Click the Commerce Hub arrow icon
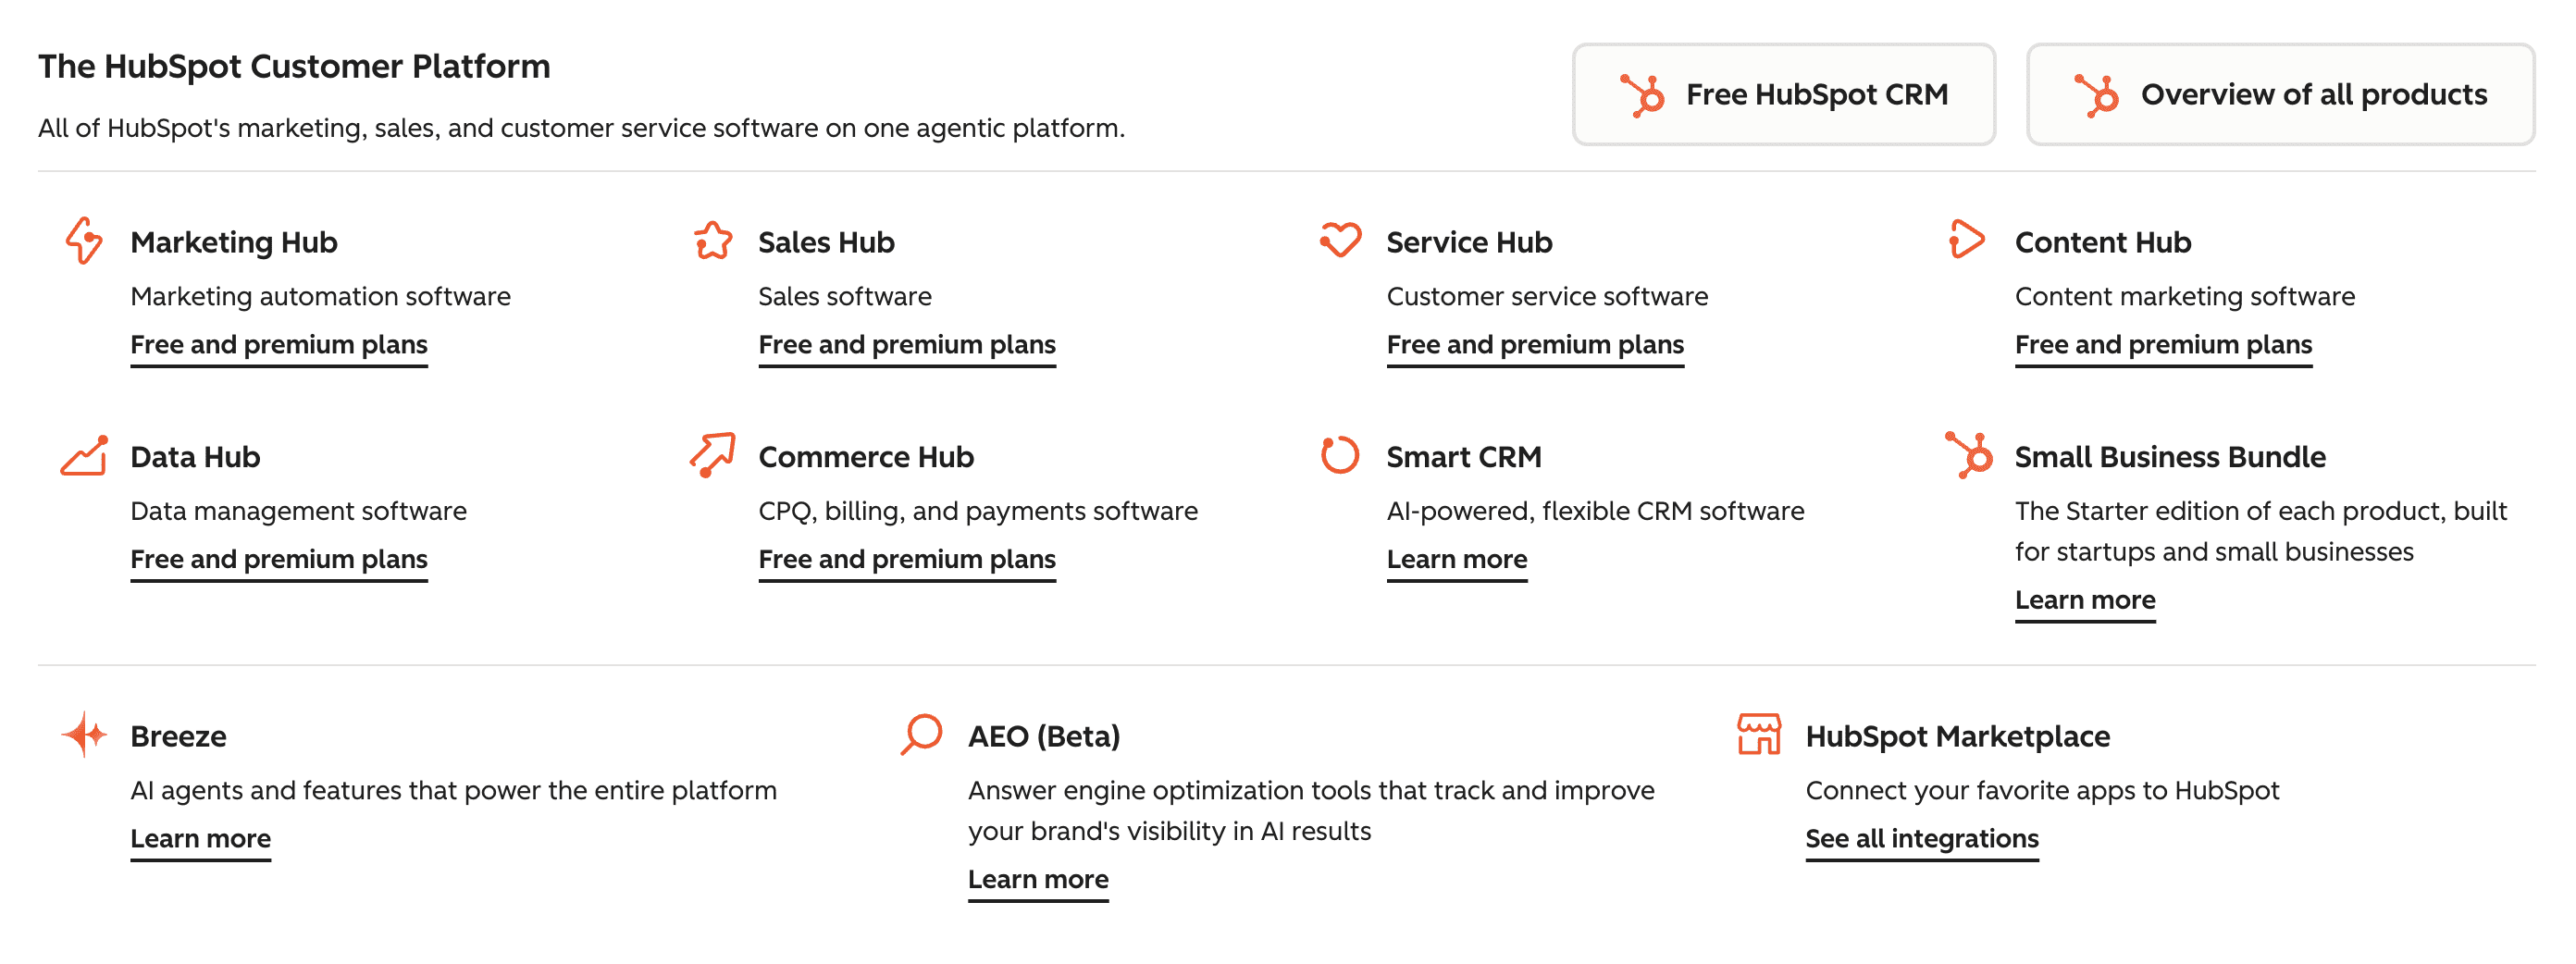Screen dimensions: 2576x964 tap(713, 455)
